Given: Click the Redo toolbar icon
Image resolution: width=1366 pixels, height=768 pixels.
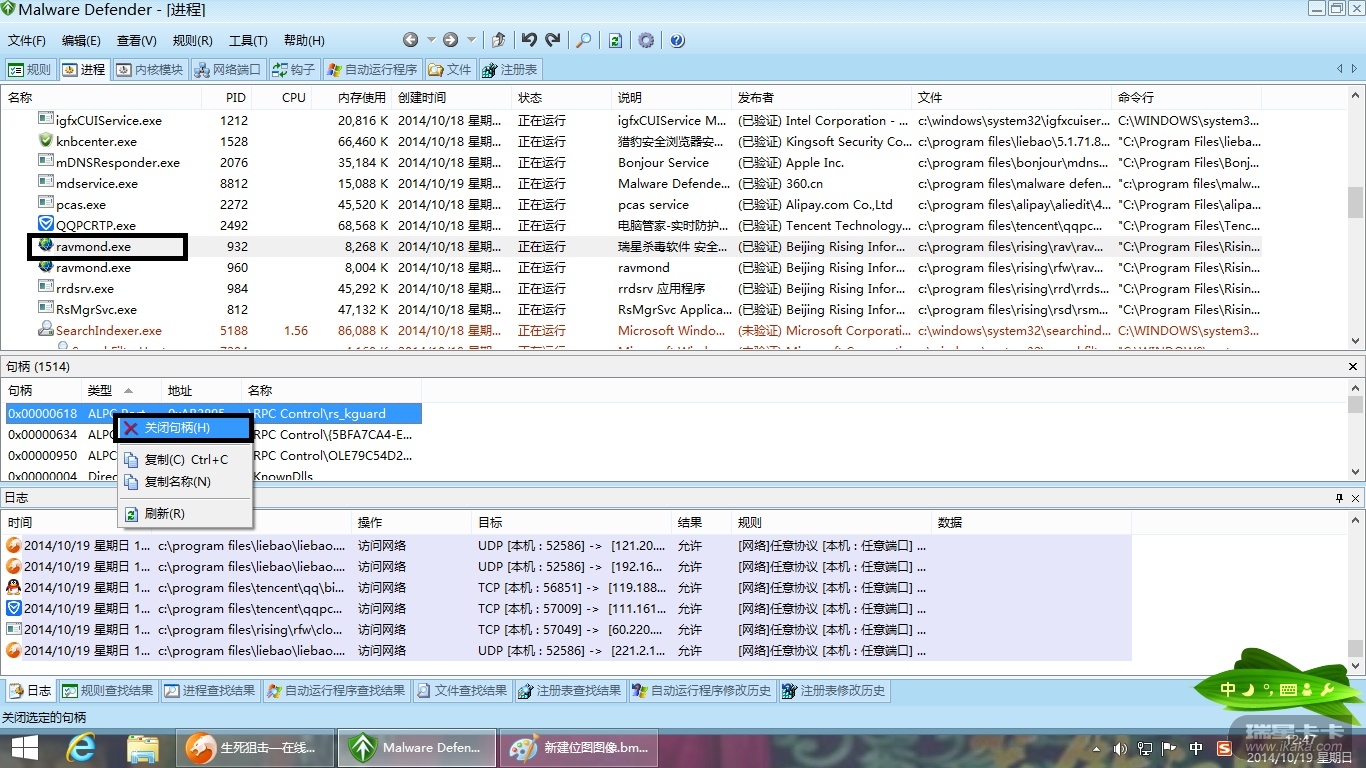Looking at the screenshot, I should (x=552, y=40).
